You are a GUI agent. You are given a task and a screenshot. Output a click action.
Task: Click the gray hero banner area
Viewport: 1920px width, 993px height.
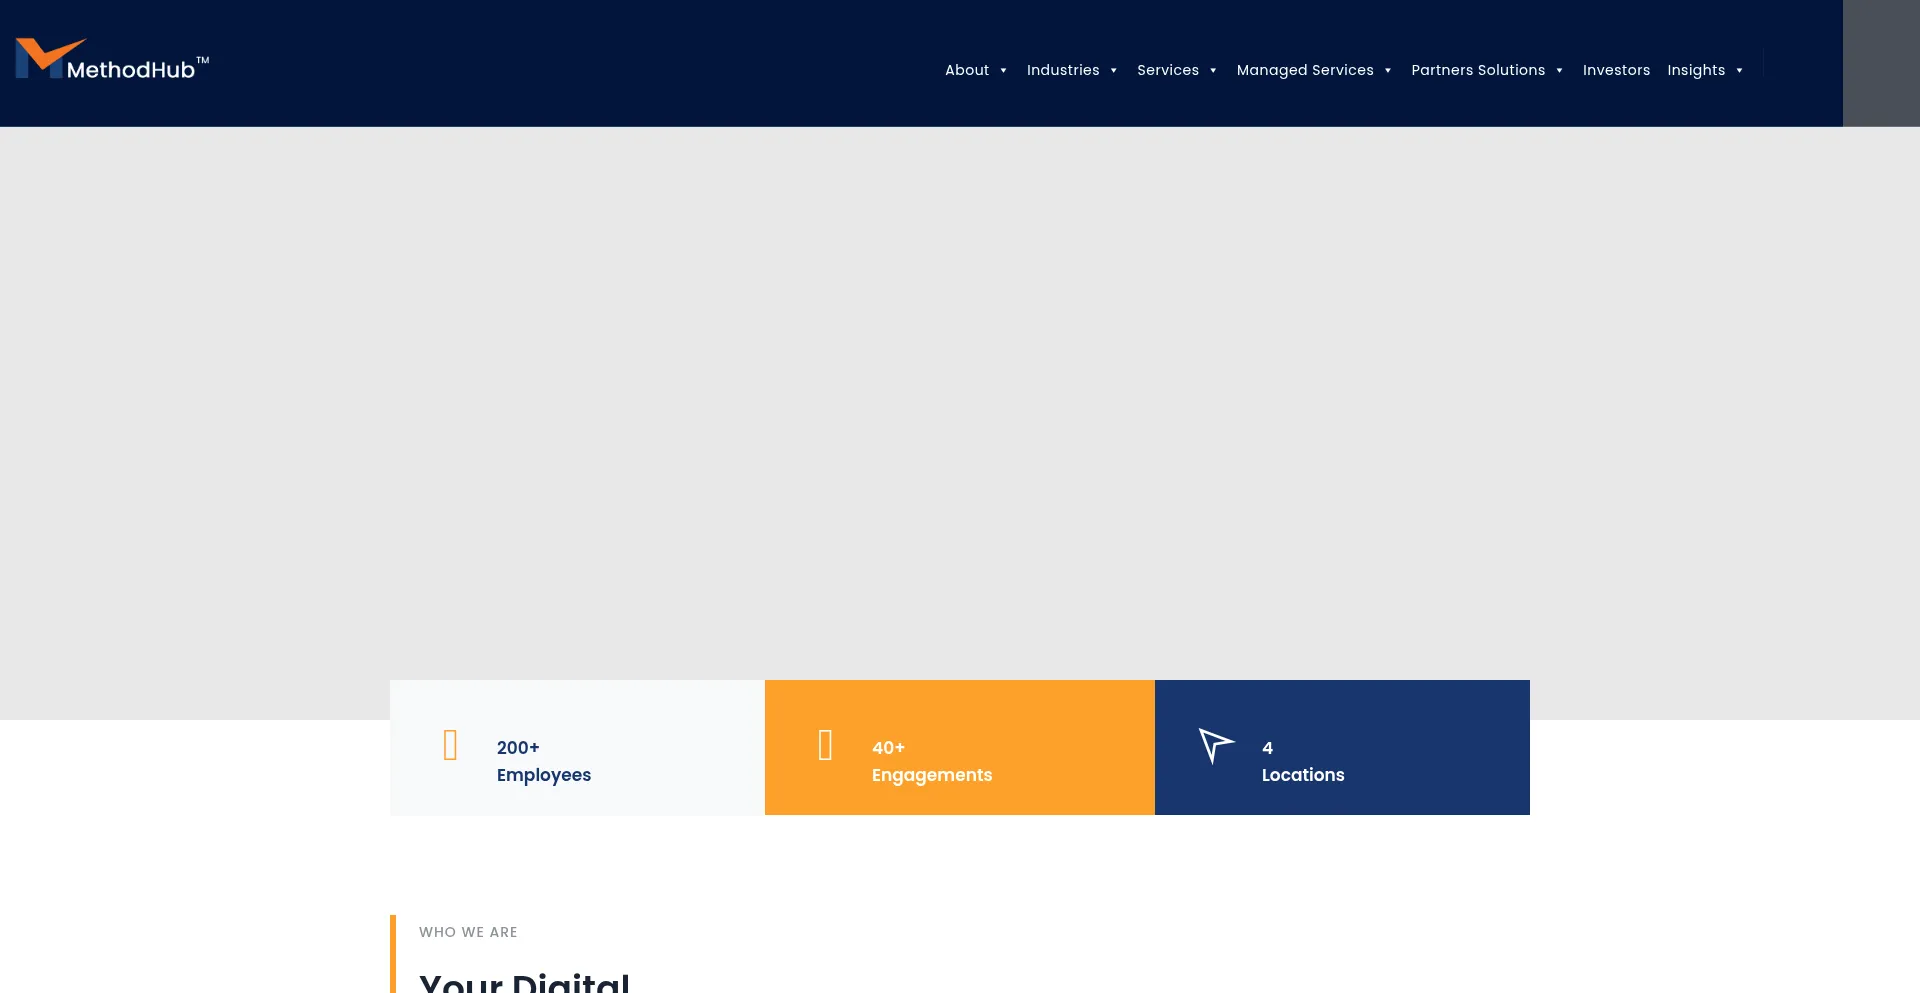(x=960, y=400)
